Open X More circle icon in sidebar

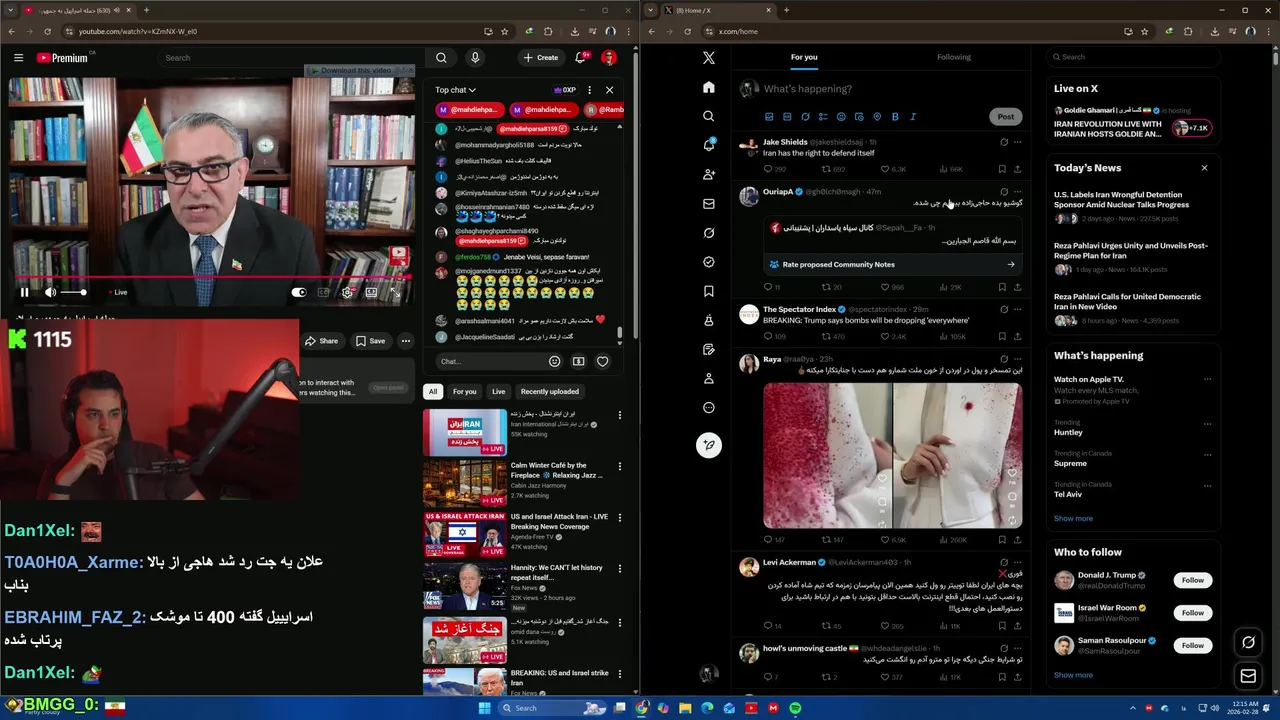(709, 407)
